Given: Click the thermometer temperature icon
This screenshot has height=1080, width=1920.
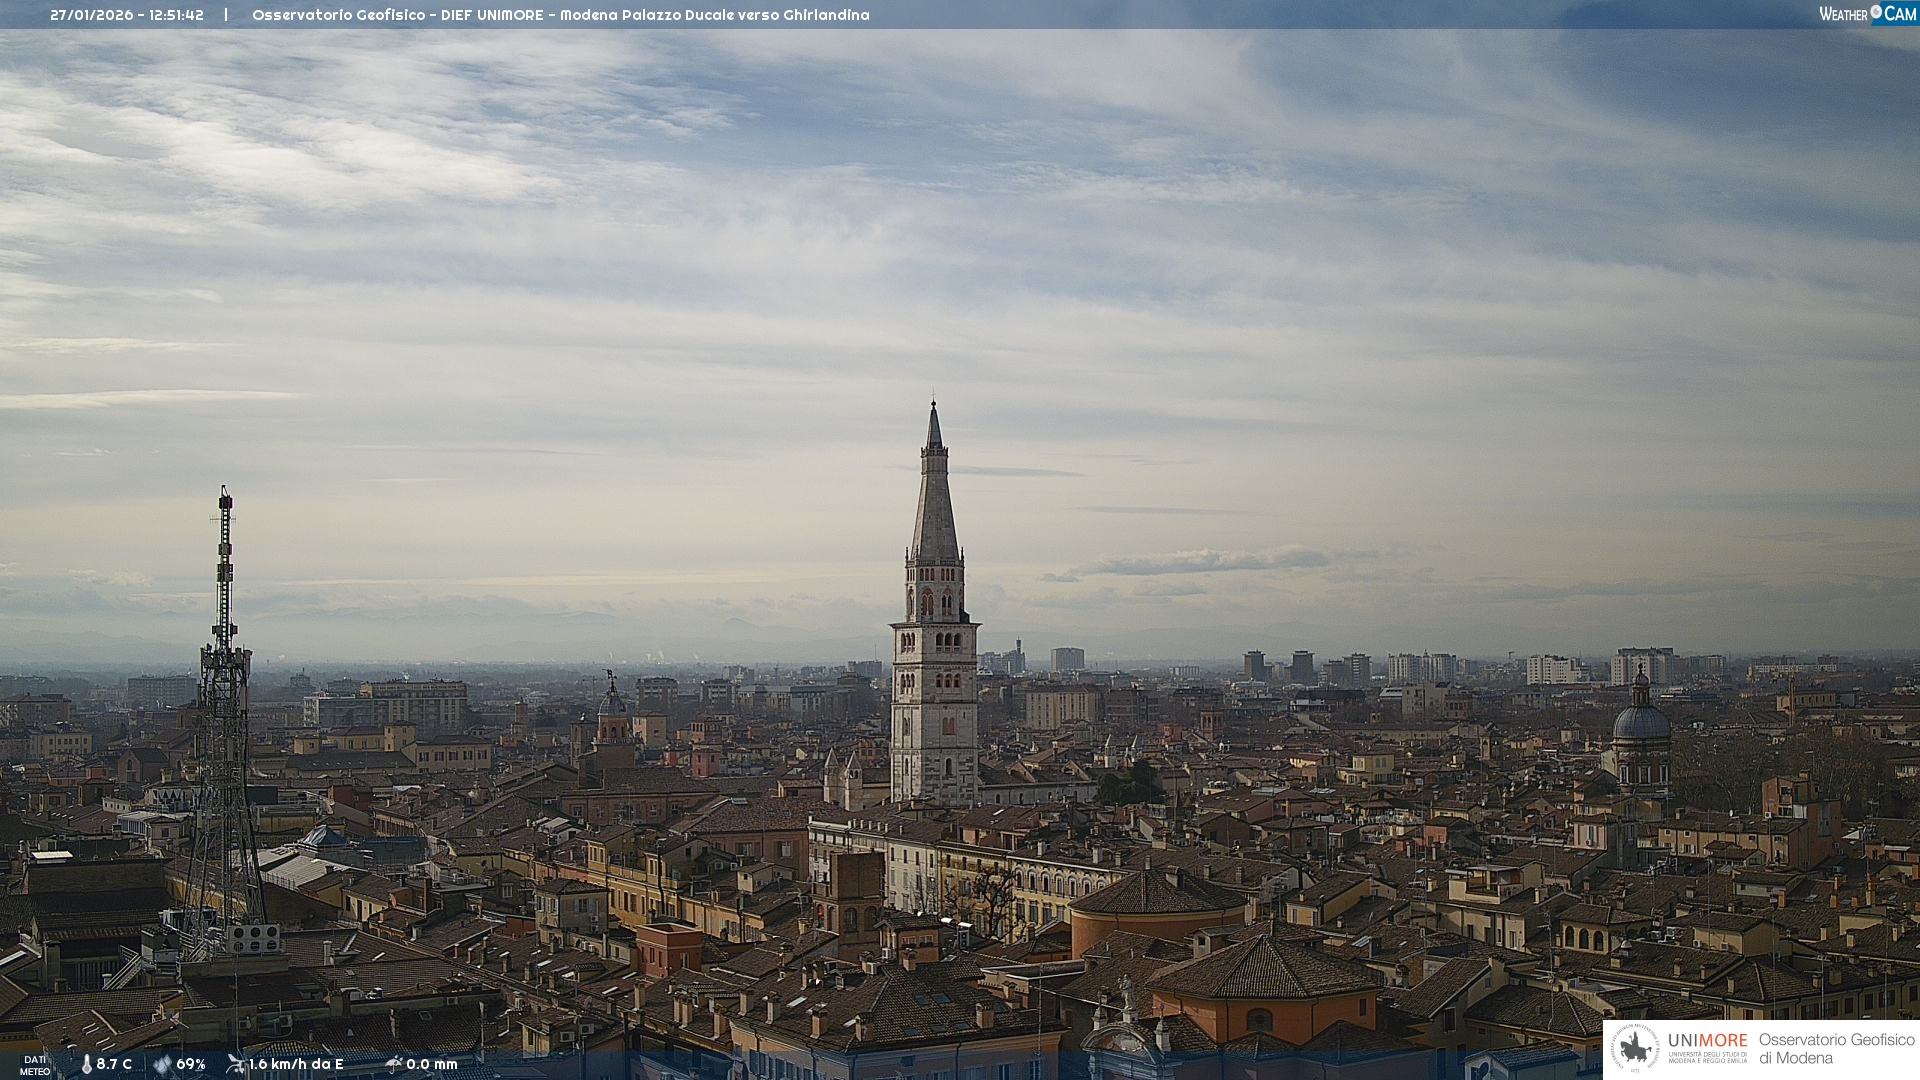Looking at the screenshot, I should (87, 1064).
